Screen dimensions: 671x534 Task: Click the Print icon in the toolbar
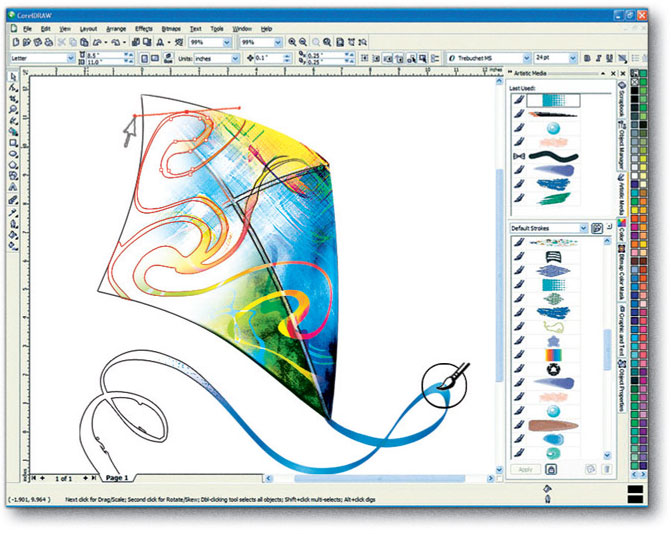pyautogui.click(x=49, y=42)
